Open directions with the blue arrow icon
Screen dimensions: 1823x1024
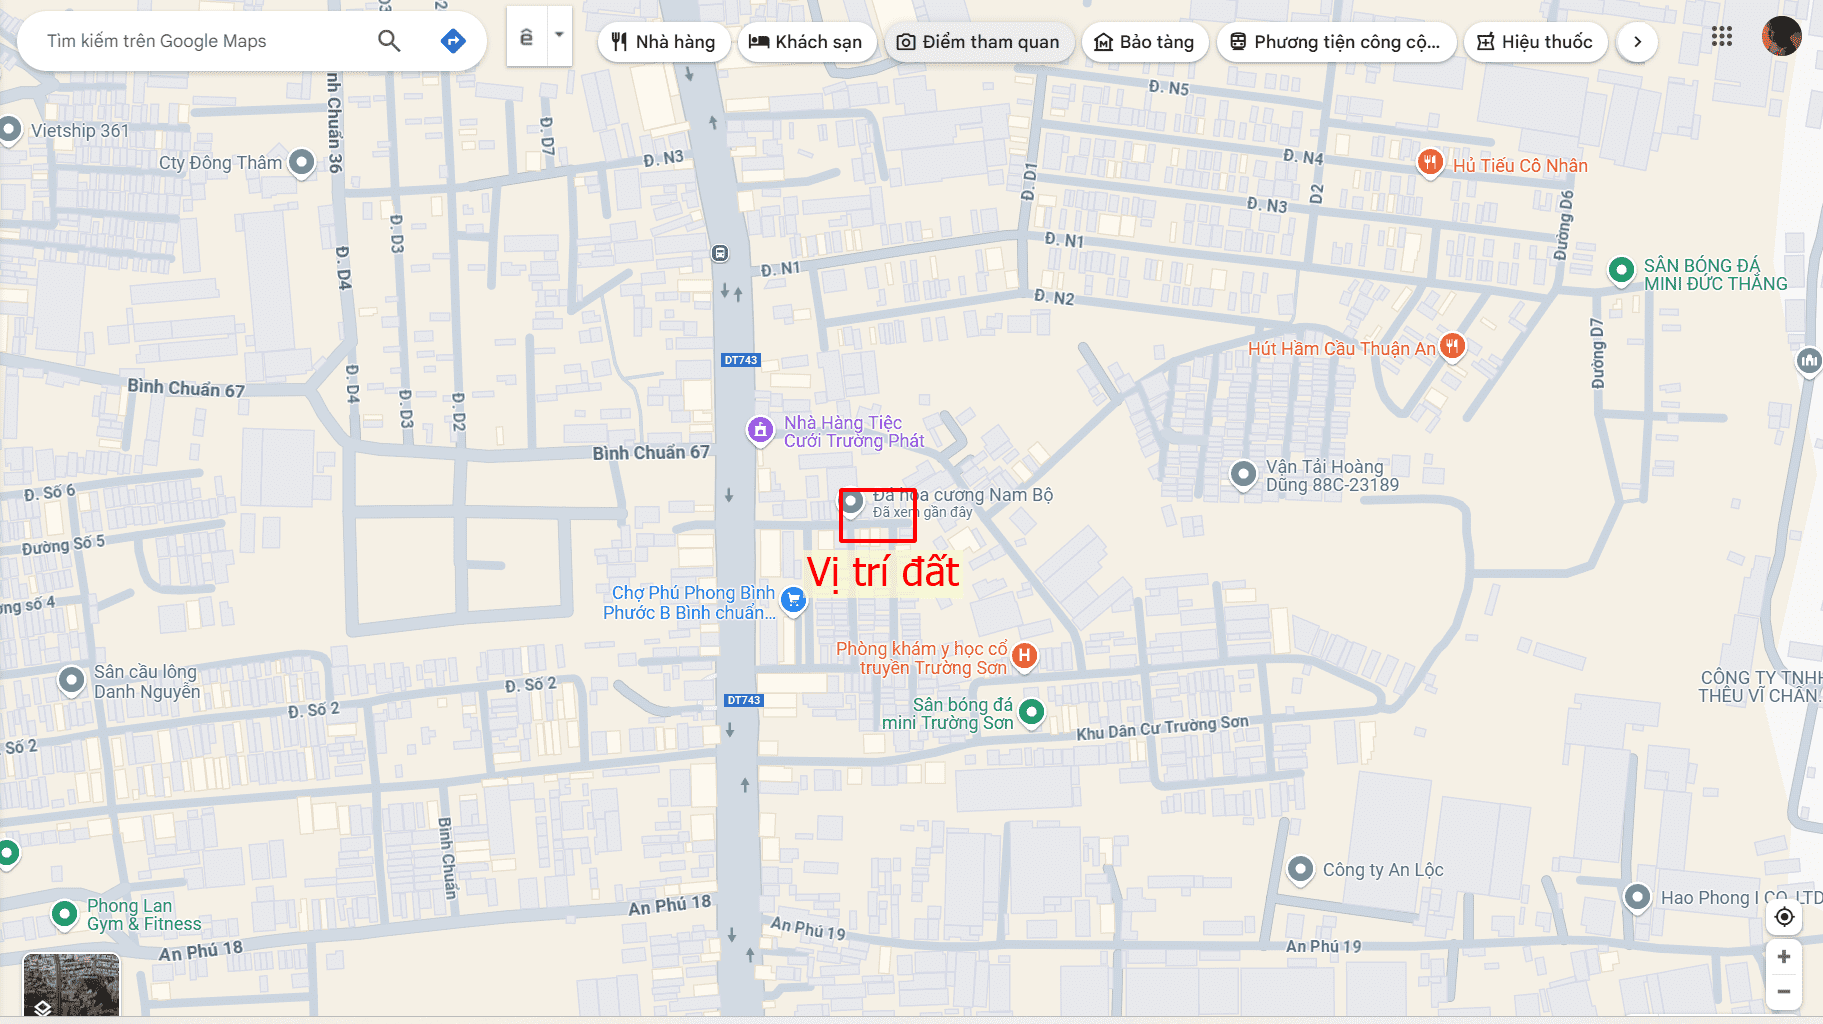pos(453,41)
